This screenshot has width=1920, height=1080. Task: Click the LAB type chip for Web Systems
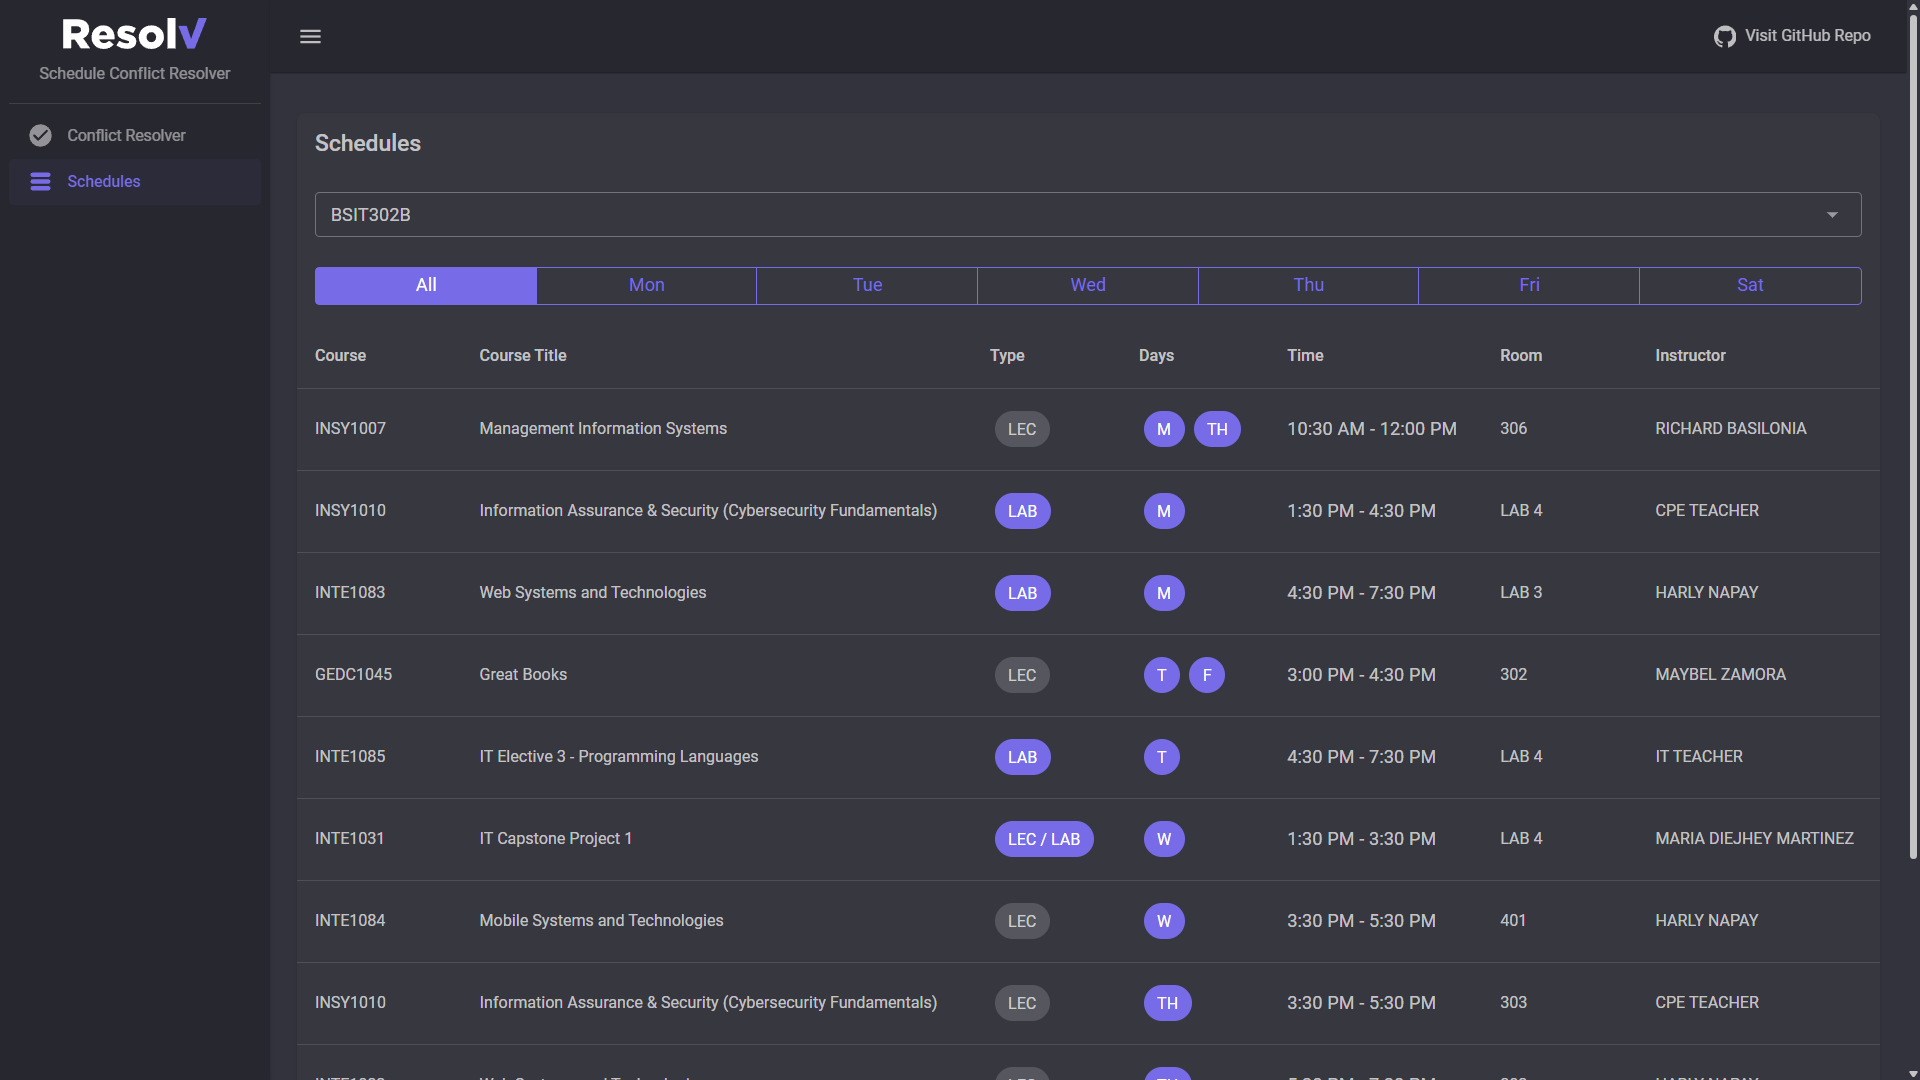click(1022, 593)
